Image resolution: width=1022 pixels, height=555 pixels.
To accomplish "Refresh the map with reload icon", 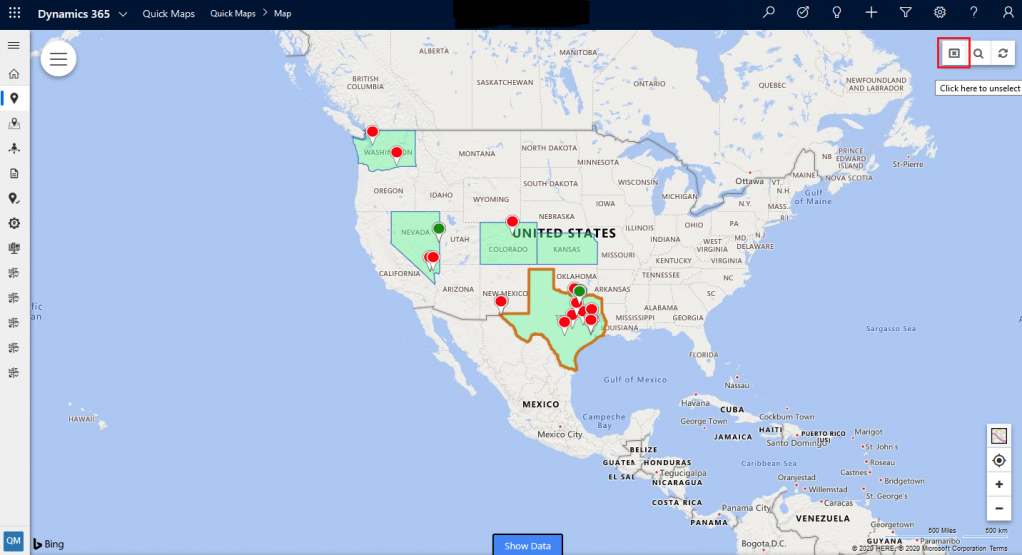I will pos(1002,53).
